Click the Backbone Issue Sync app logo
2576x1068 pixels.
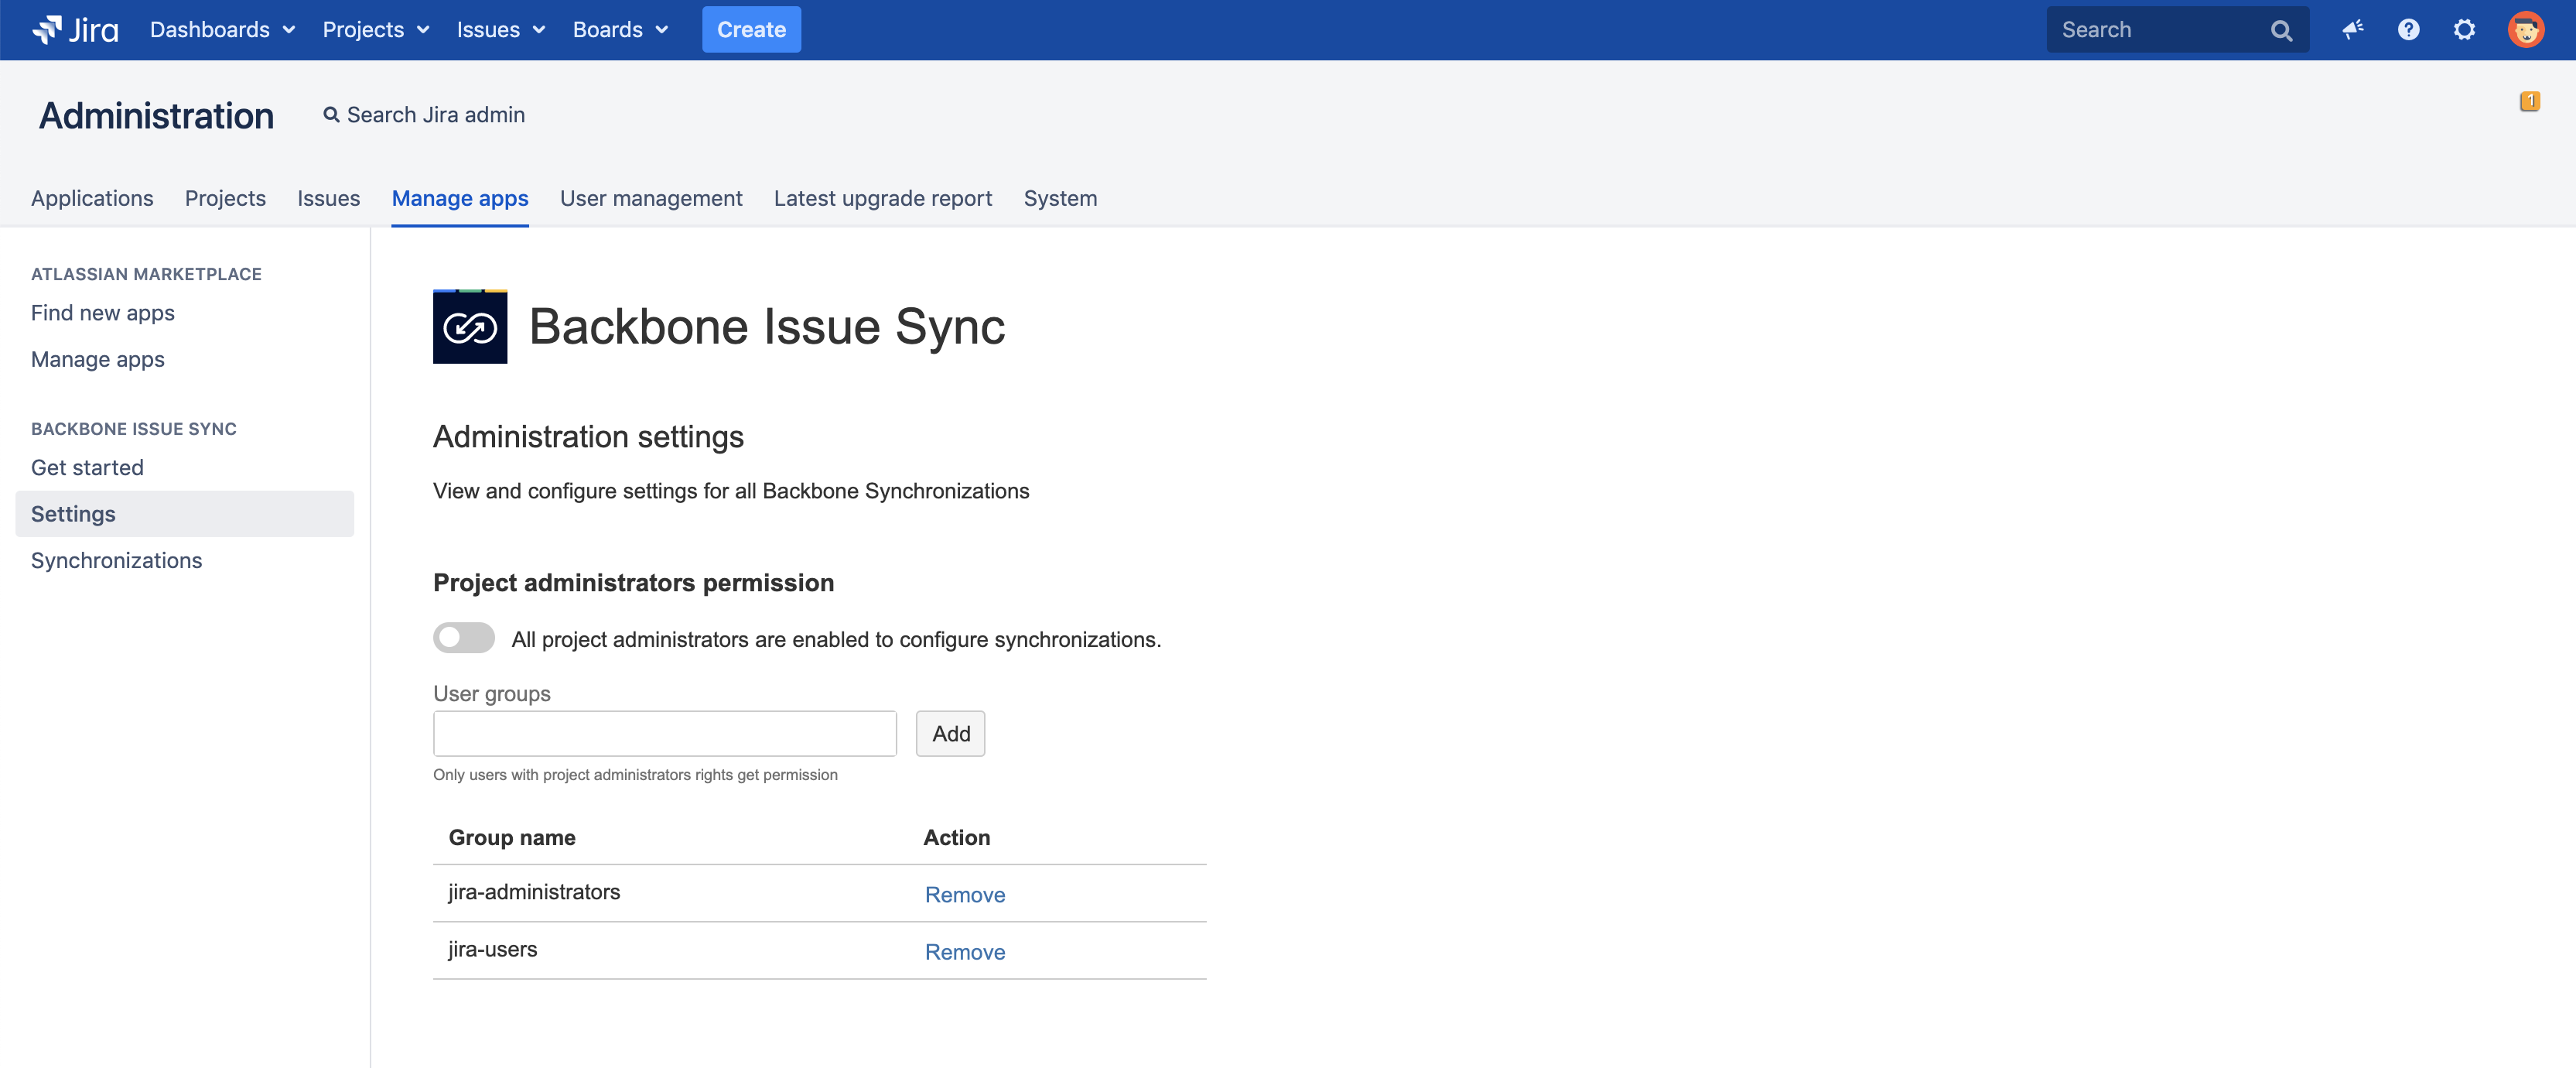coord(470,327)
